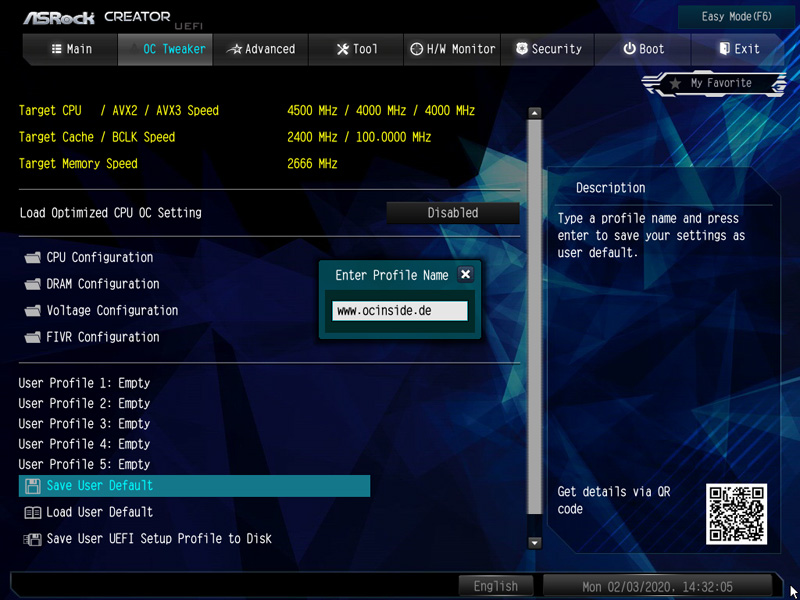Open the Advanced tab
Image resolution: width=800 pixels, height=600 pixels.
[x=260, y=49]
